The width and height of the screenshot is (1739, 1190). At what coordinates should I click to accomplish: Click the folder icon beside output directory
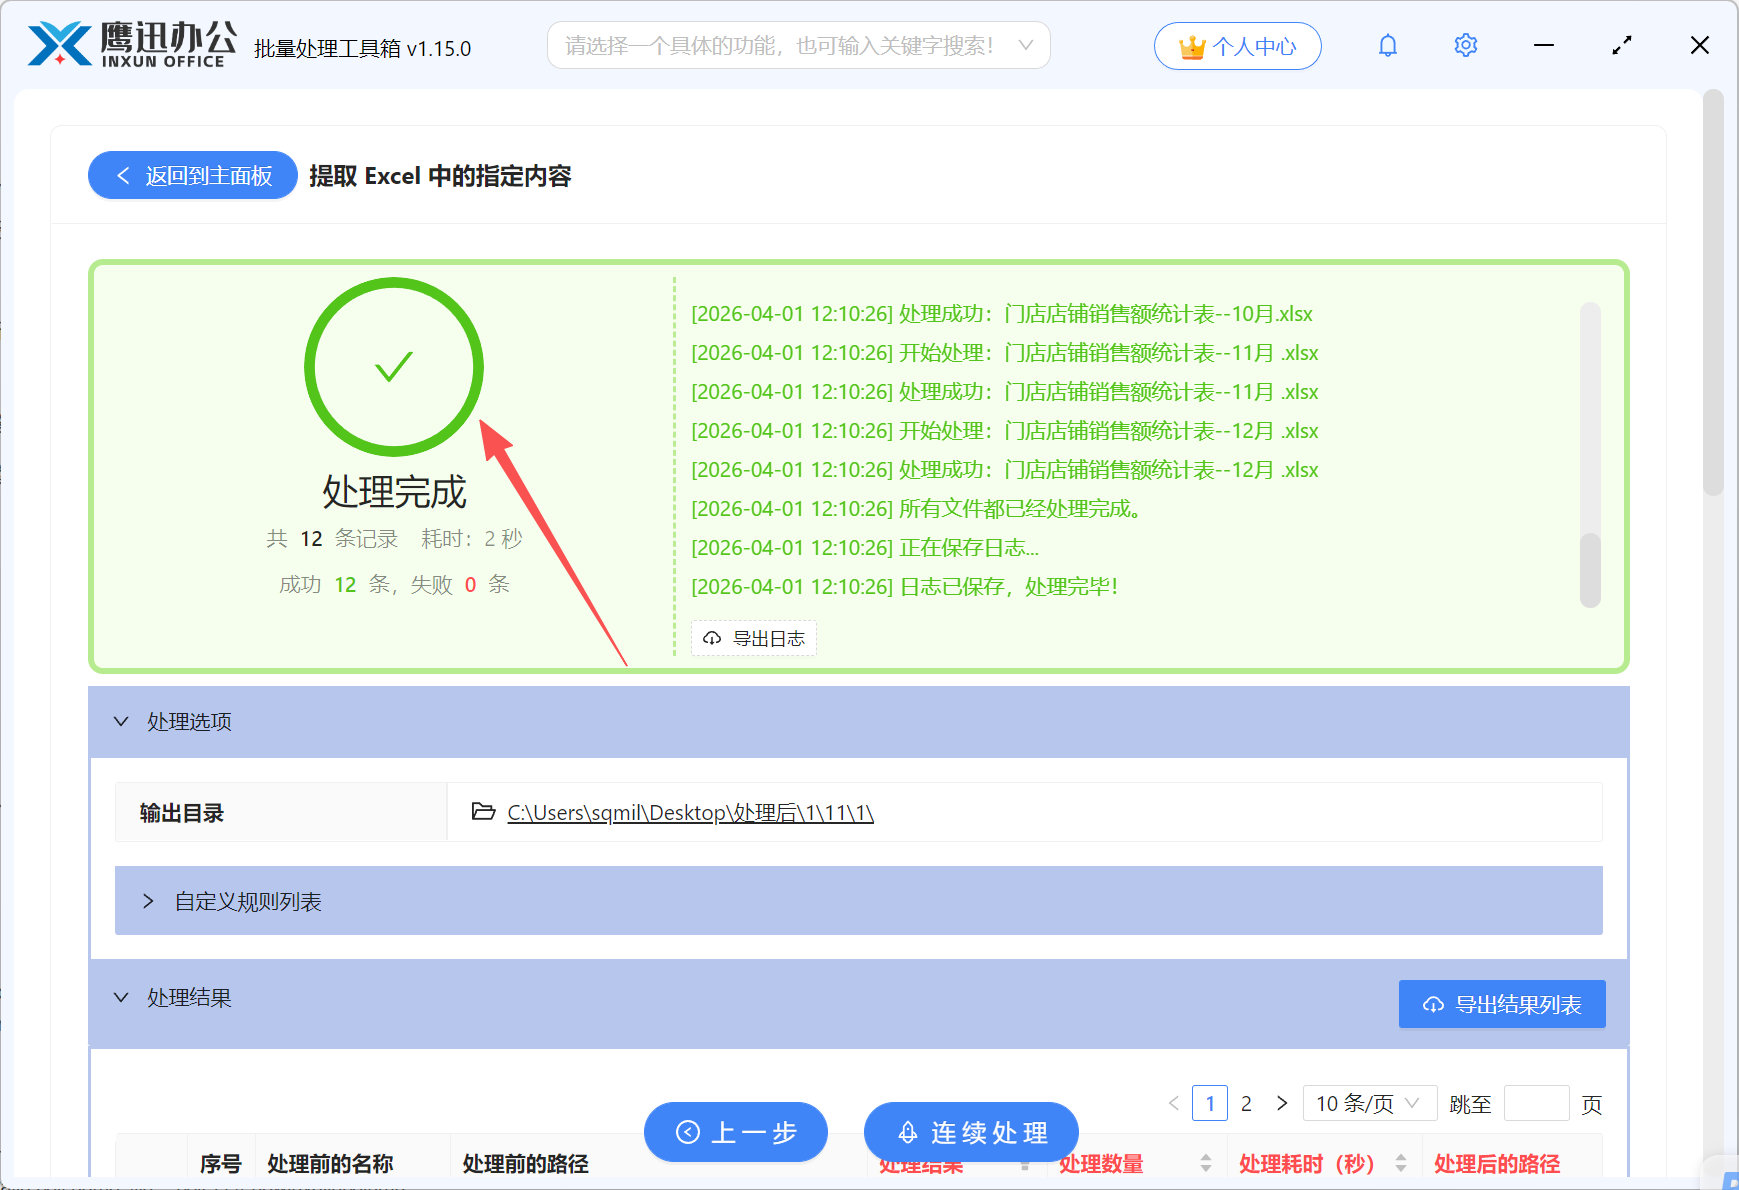tap(482, 812)
